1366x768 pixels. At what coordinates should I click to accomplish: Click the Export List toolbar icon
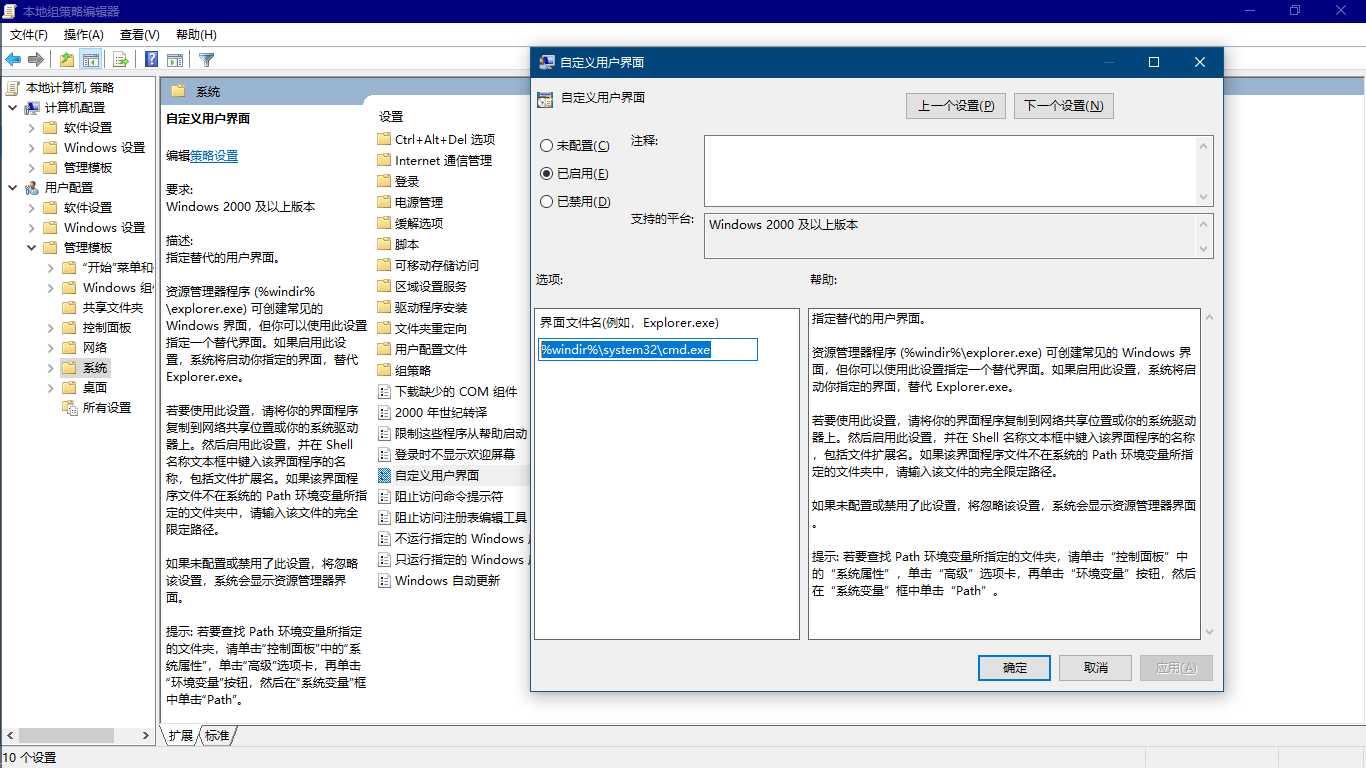tap(120, 60)
